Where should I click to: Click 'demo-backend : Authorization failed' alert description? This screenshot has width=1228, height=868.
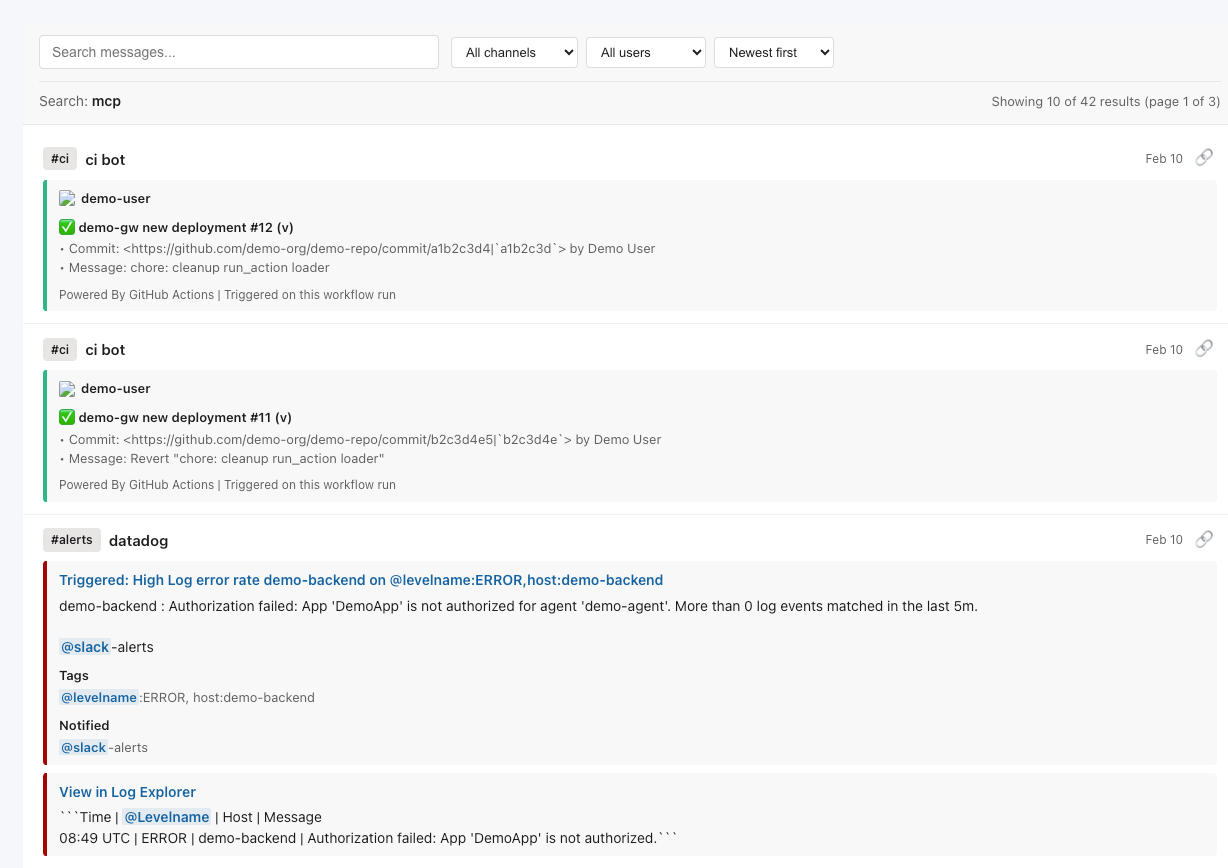point(518,606)
